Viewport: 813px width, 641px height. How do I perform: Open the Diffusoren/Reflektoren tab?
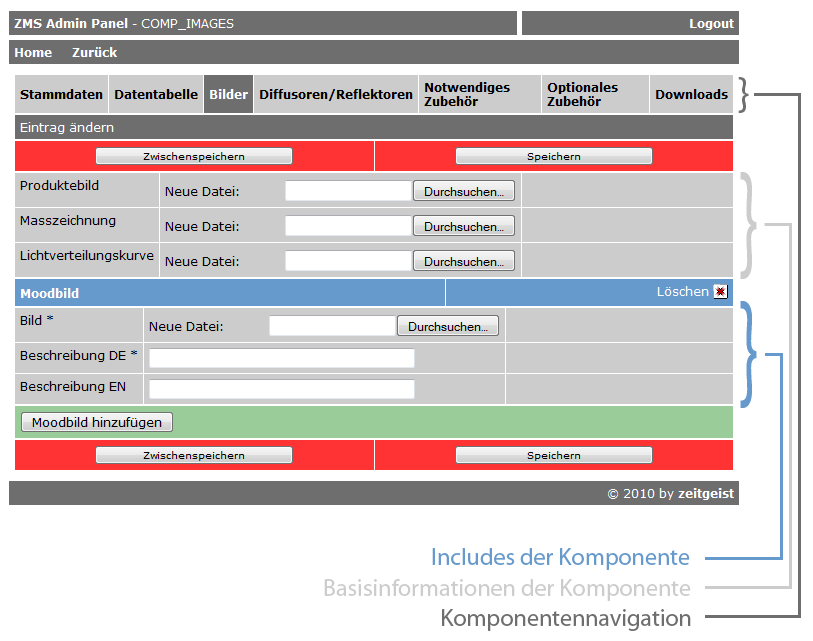pos(334,94)
